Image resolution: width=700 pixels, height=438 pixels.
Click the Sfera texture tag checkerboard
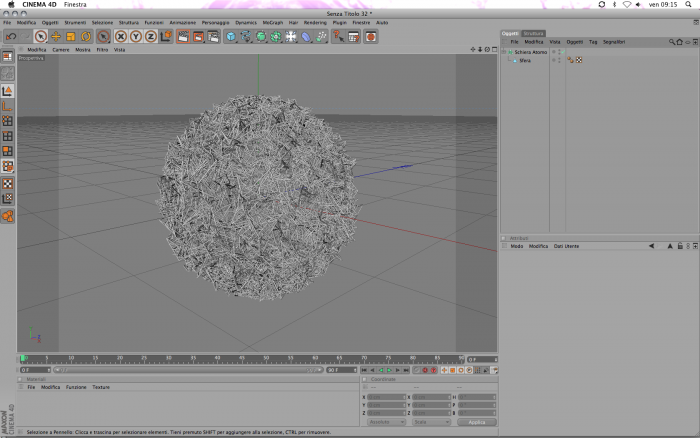579,60
